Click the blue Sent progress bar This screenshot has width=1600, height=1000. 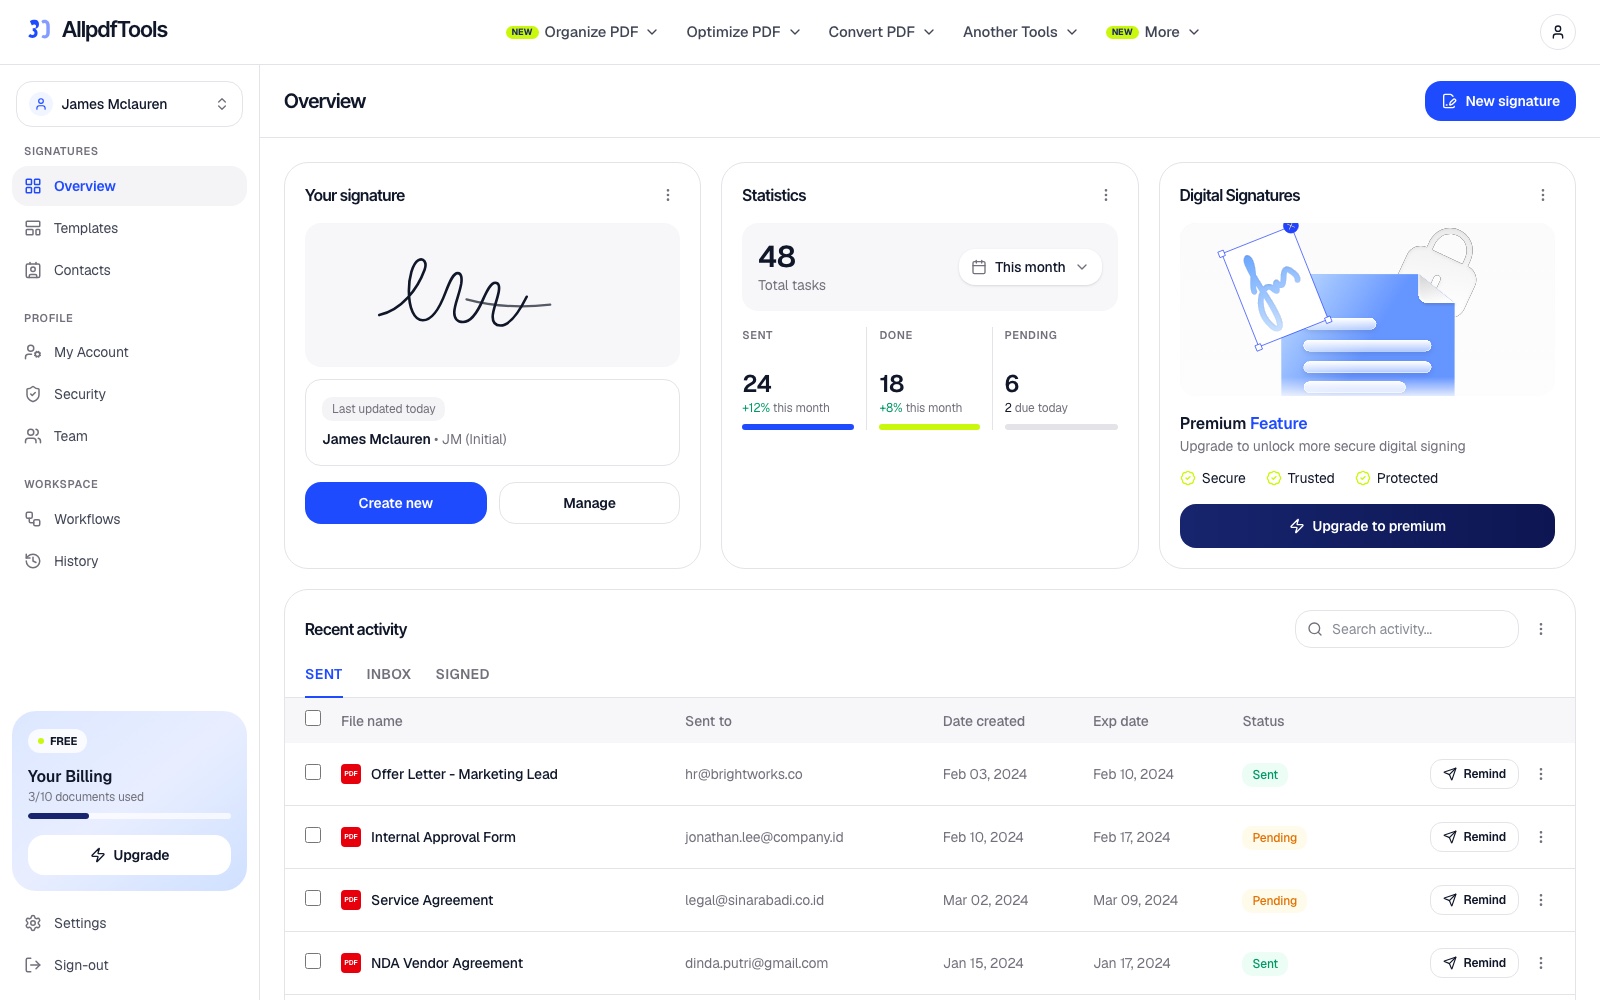798,427
